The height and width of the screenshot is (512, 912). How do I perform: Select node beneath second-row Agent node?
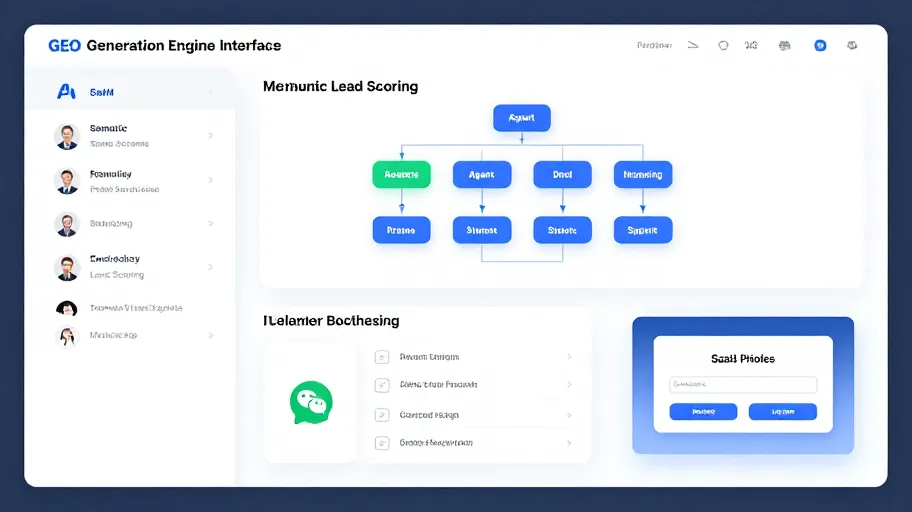[x=482, y=230]
